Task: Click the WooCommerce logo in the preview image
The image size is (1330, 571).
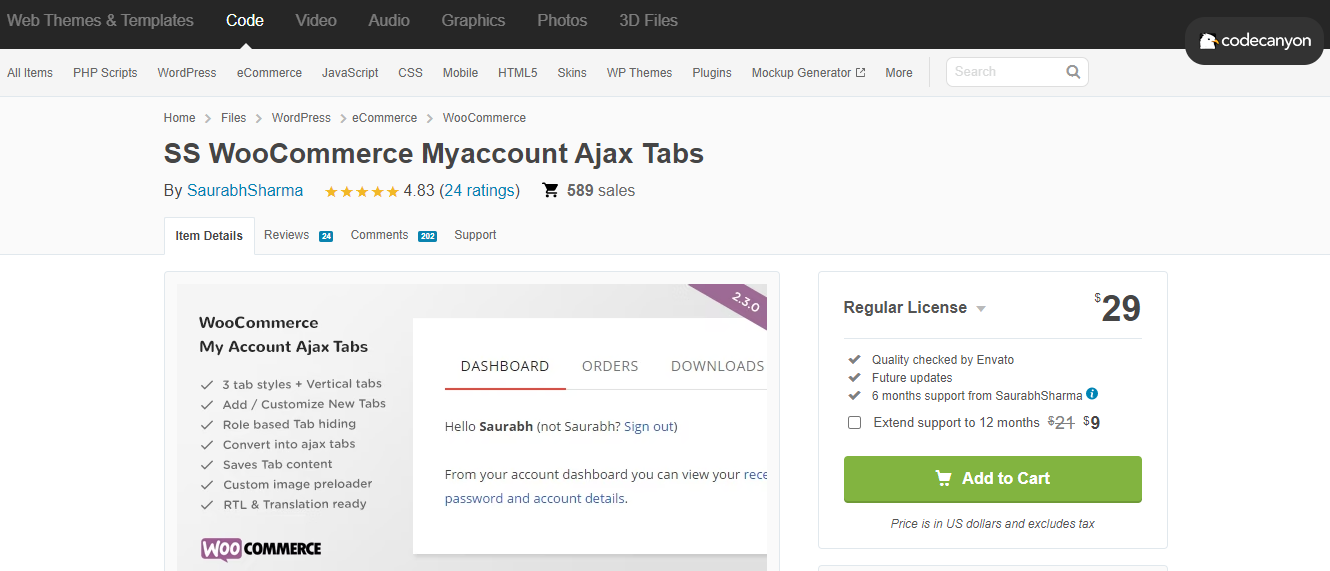Action: click(x=261, y=548)
